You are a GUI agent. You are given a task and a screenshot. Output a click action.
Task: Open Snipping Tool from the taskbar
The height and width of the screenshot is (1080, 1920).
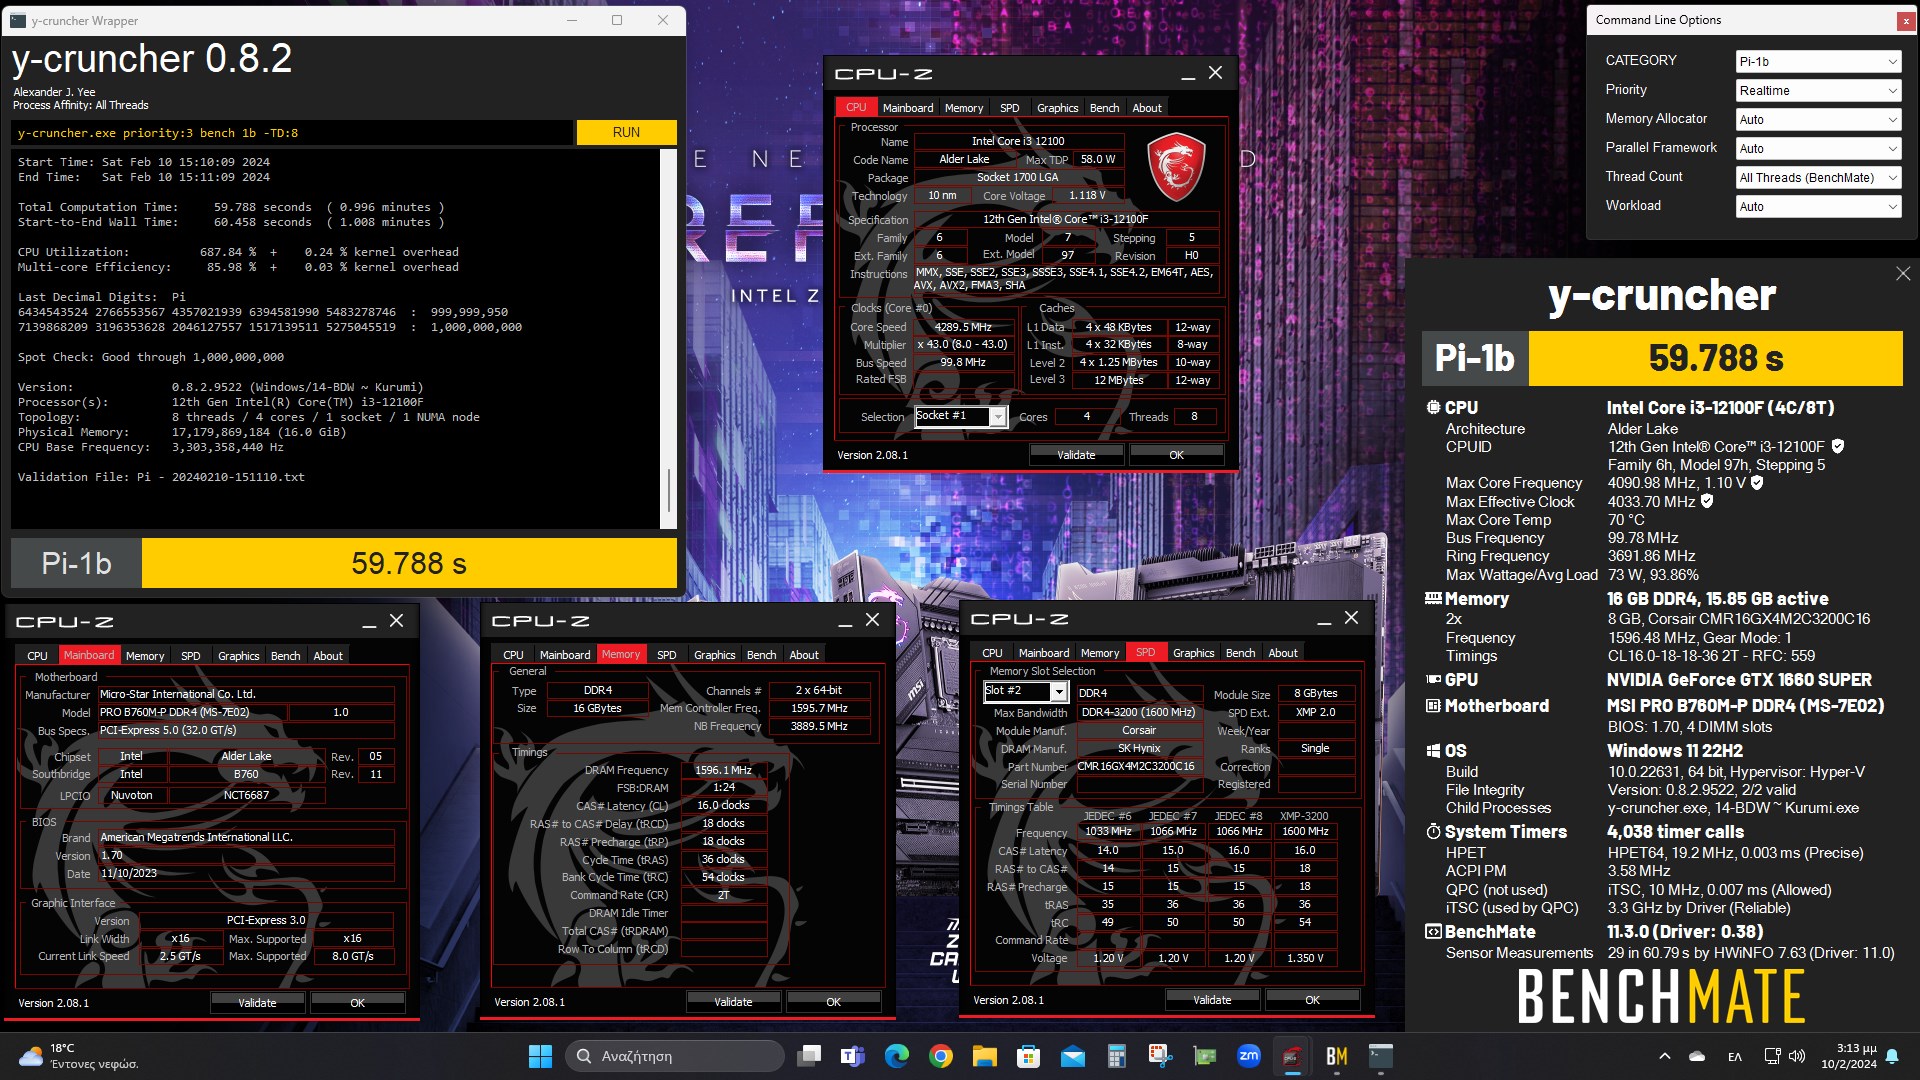[x=1161, y=1056]
